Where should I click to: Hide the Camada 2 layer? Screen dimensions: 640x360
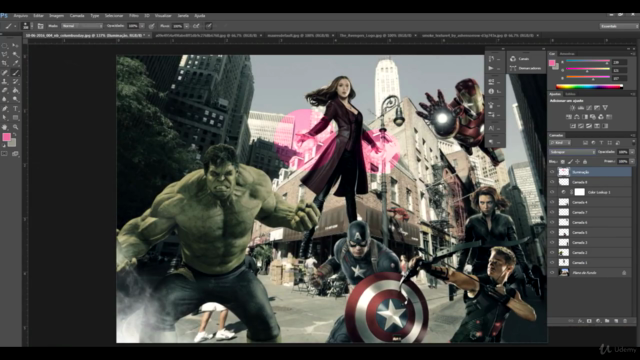(x=552, y=252)
